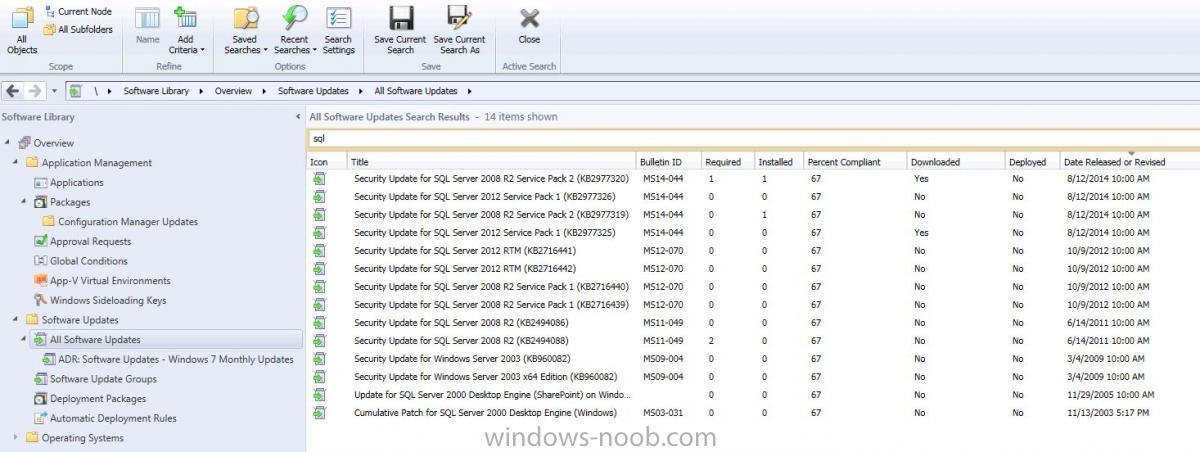Sort by the Required column header

727,162
